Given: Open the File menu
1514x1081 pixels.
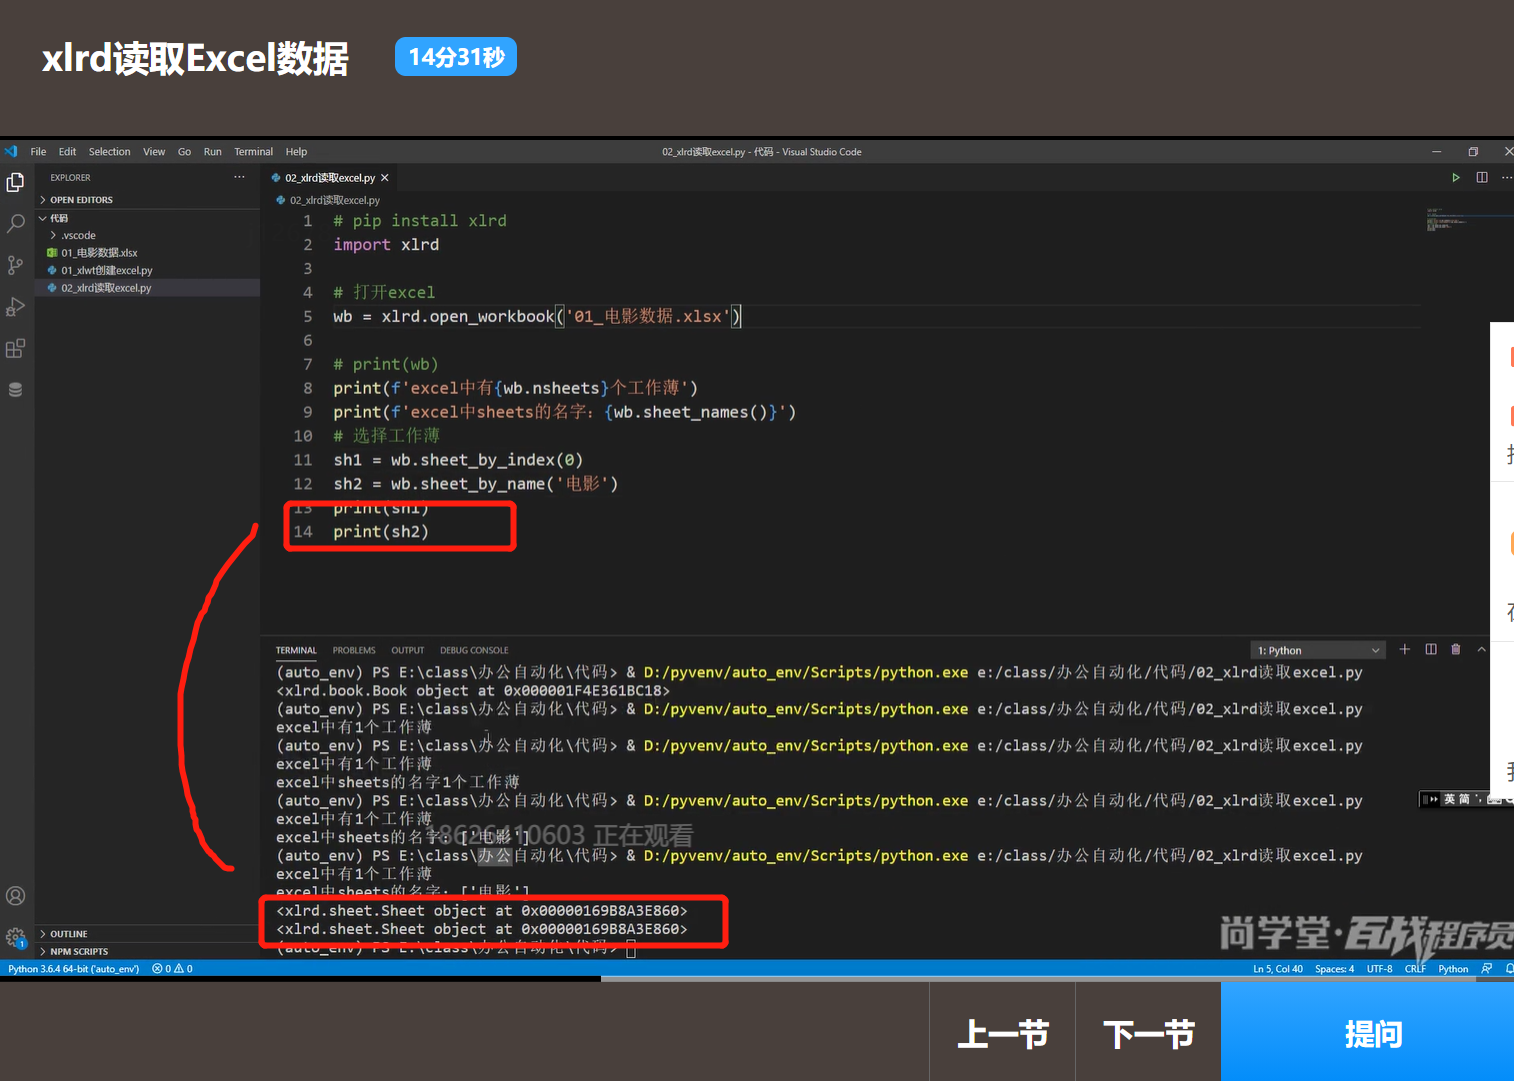Looking at the screenshot, I should click(x=38, y=152).
